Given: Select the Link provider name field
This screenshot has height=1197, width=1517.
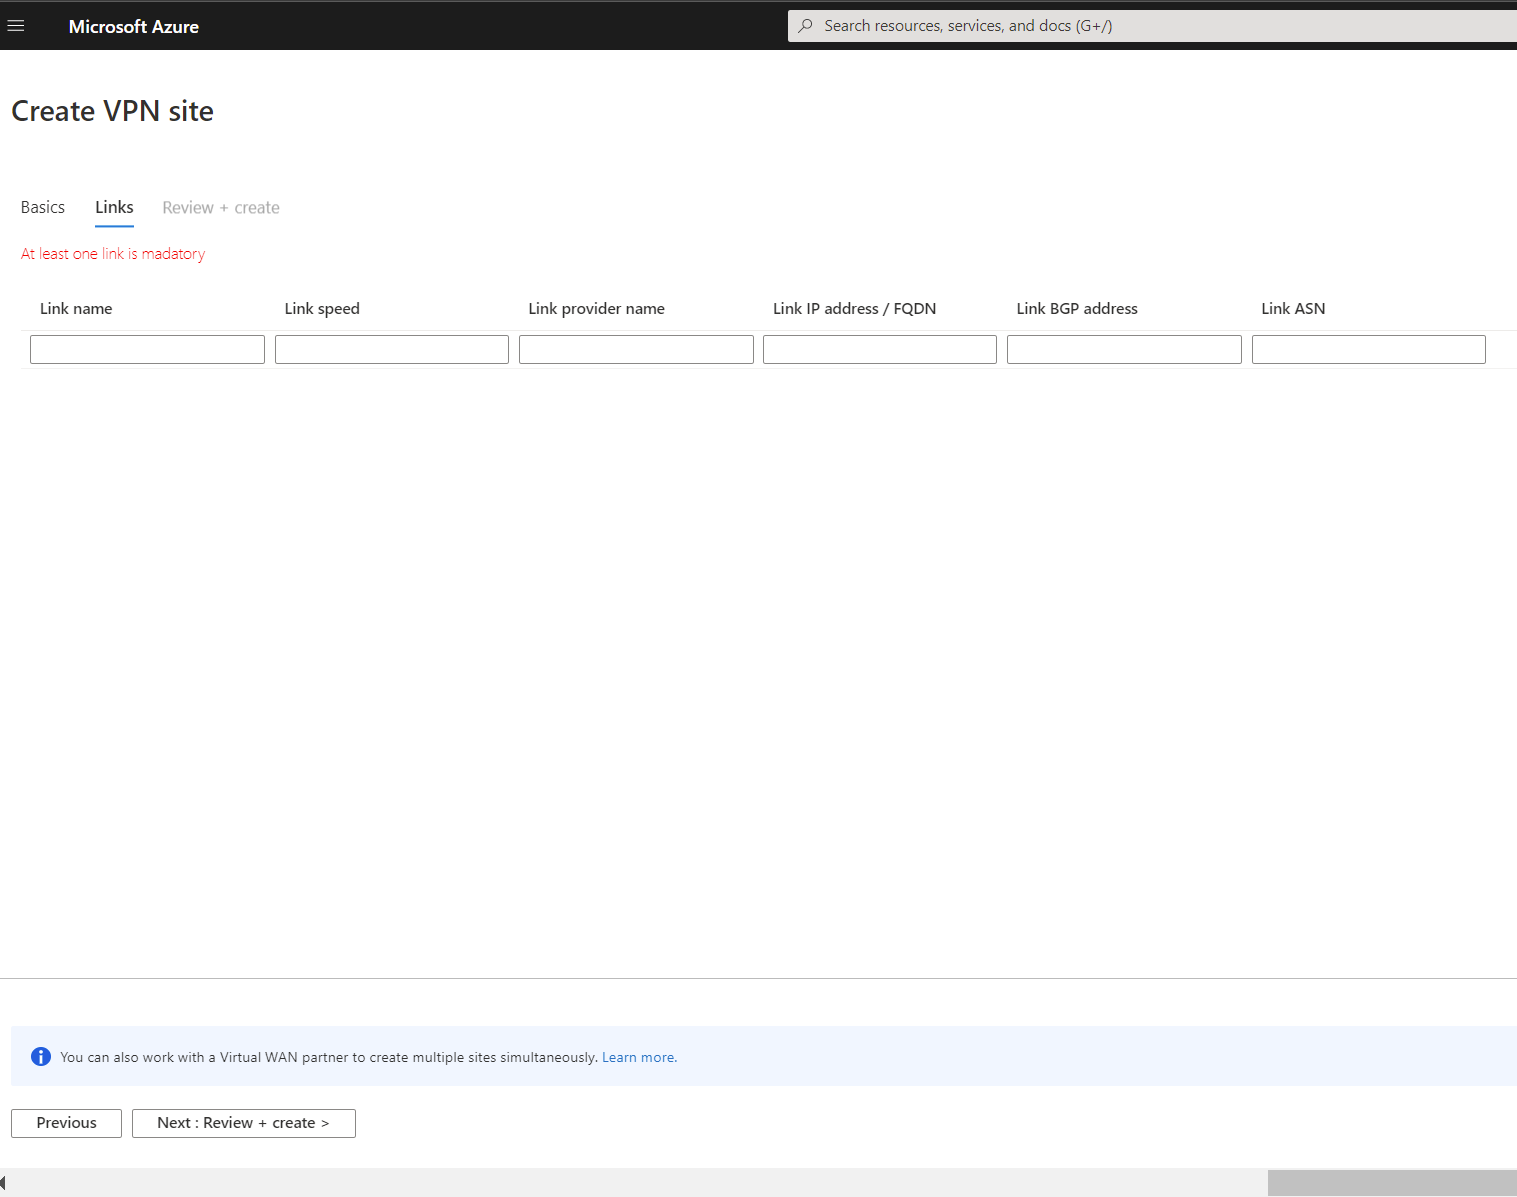Looking at the screenshot, I should 636,349.
